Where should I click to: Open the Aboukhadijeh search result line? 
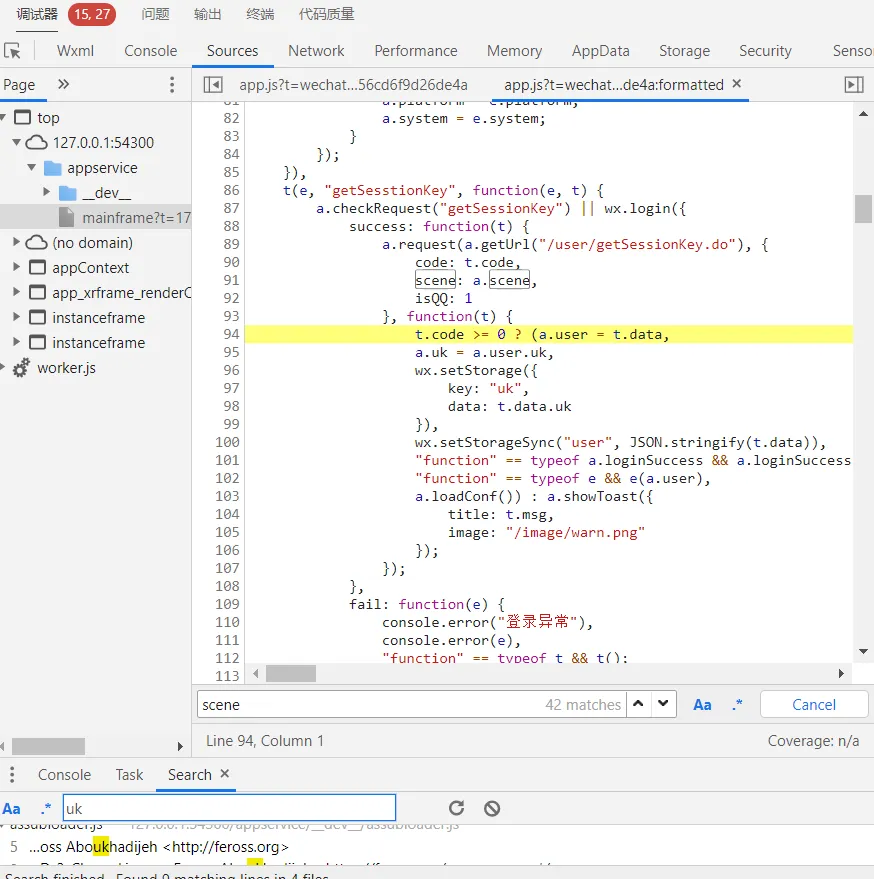pos(159,846)
